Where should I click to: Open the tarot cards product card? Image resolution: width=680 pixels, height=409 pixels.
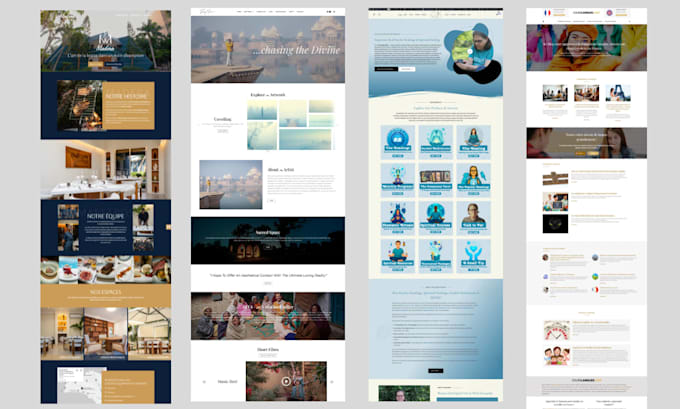click(x=435, y=180)
